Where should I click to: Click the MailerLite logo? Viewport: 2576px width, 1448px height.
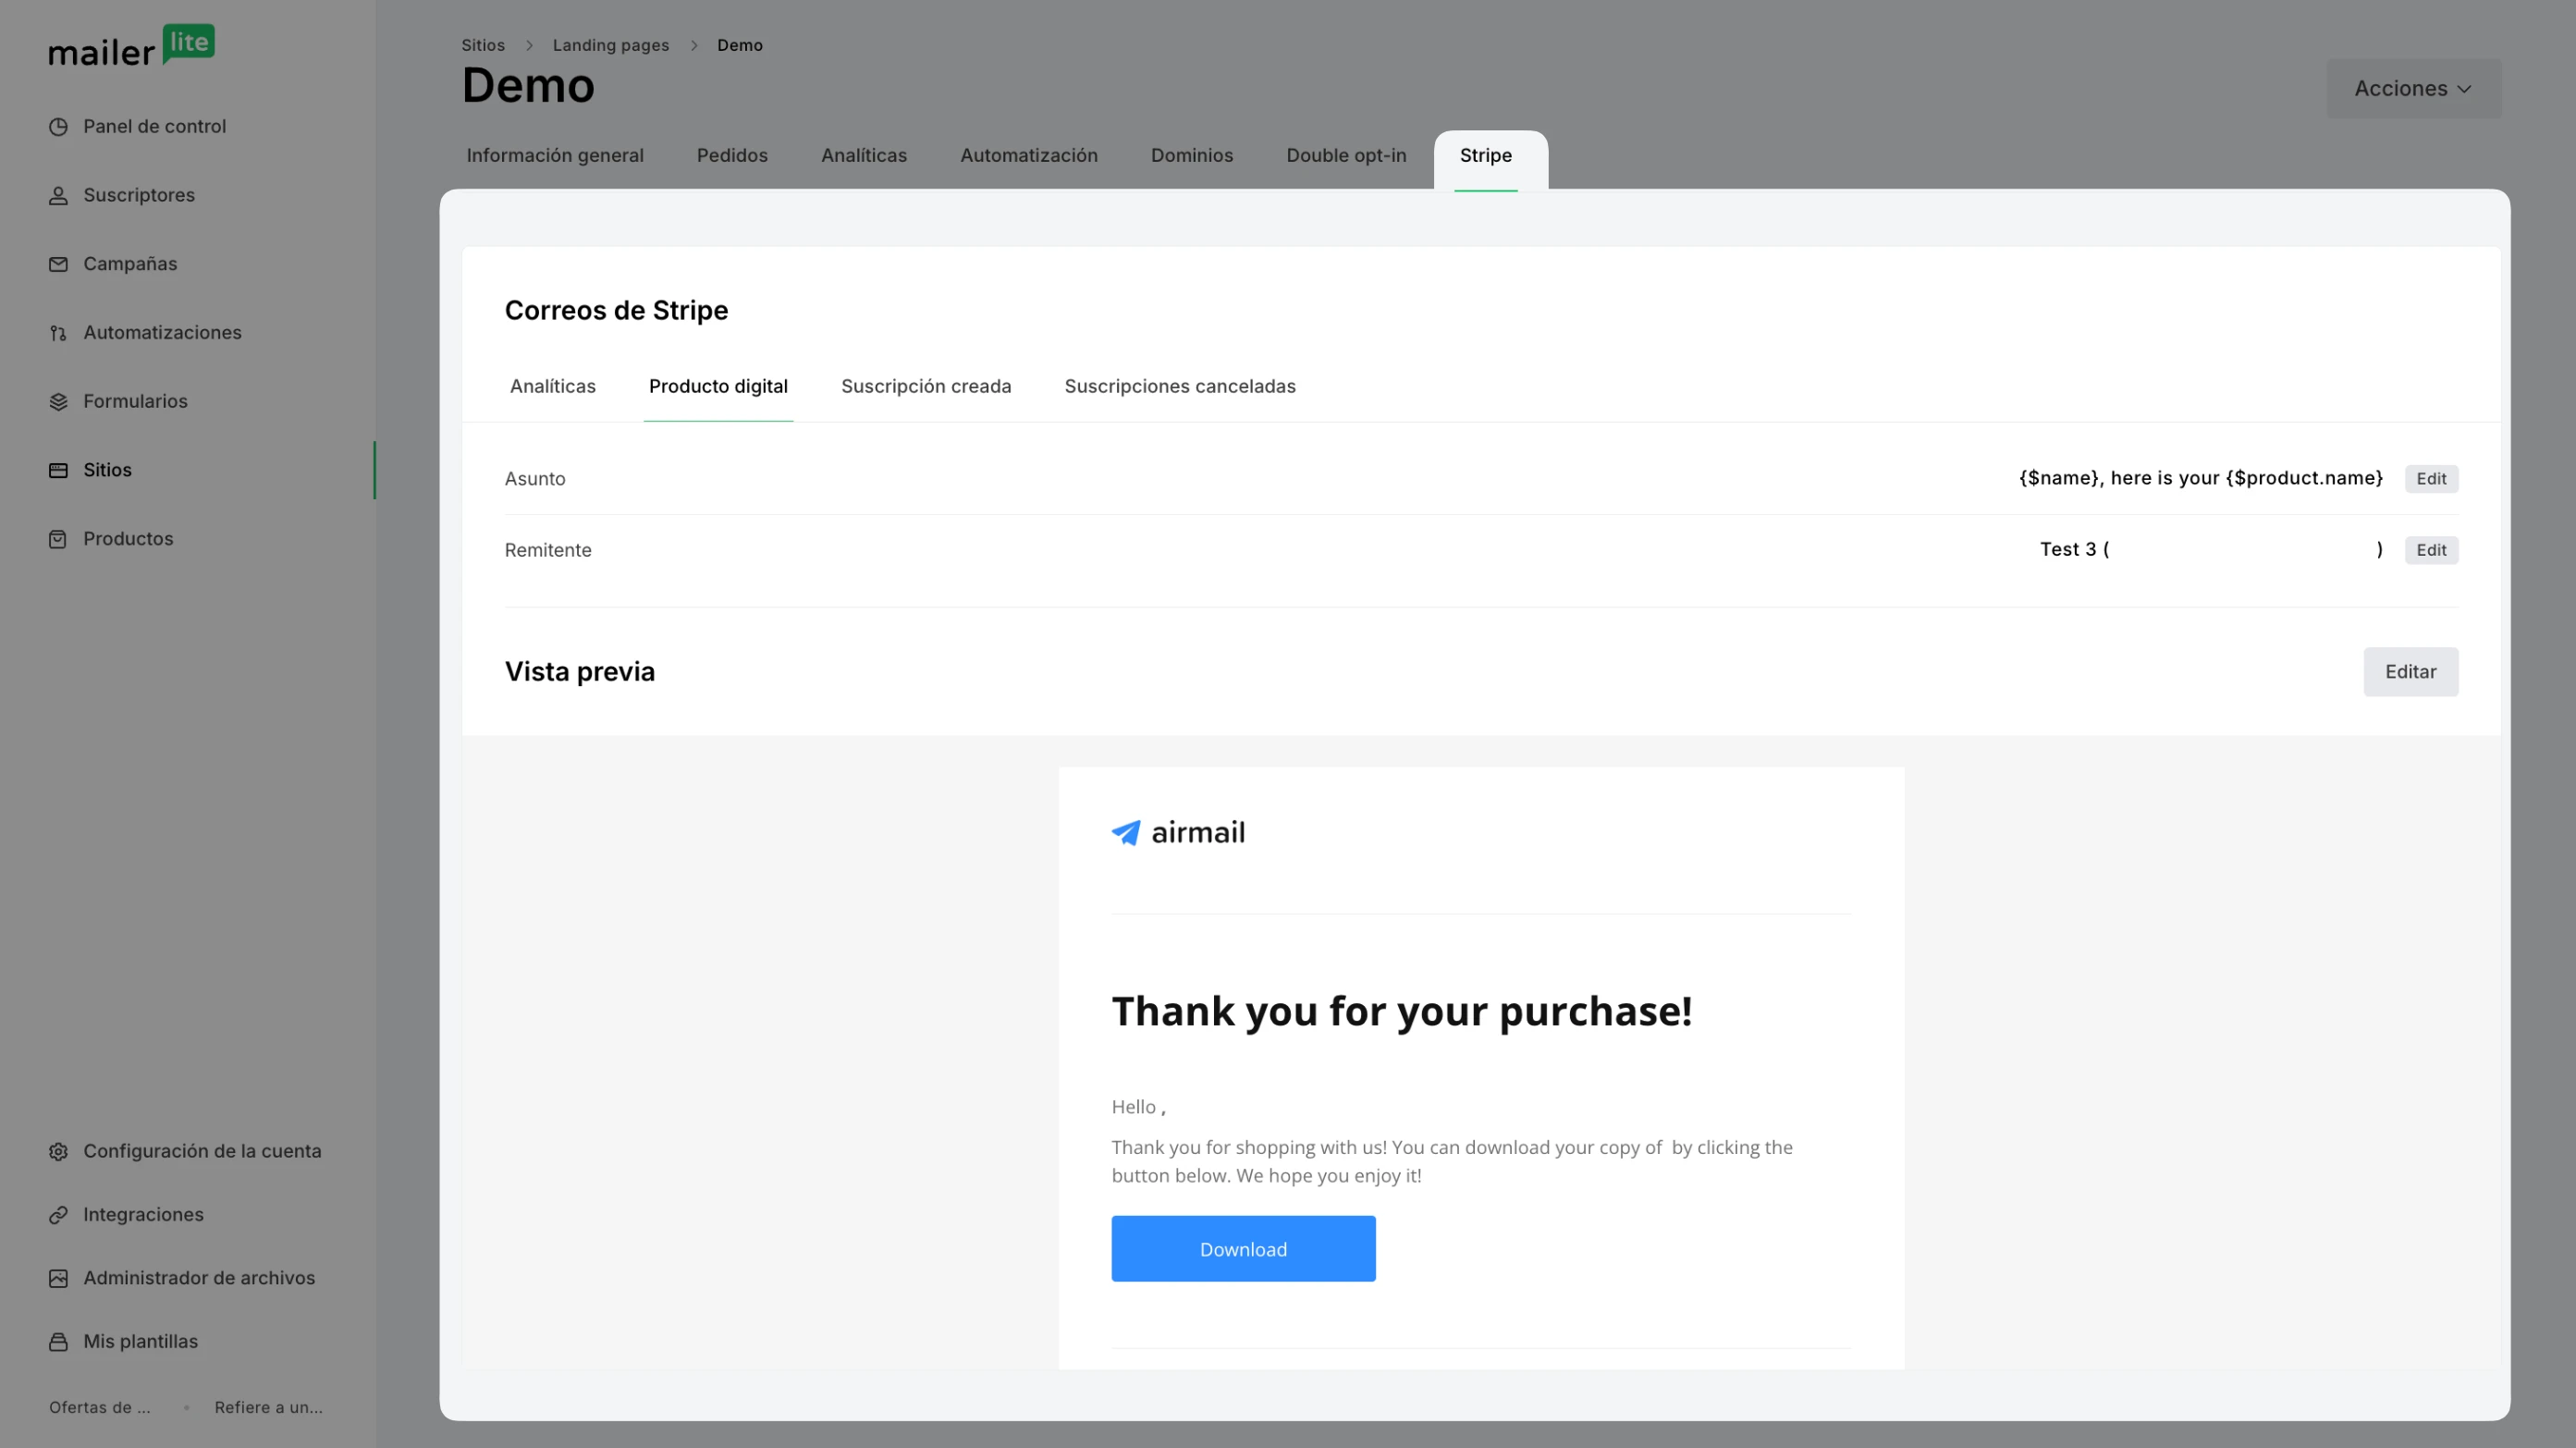(132, 46)
